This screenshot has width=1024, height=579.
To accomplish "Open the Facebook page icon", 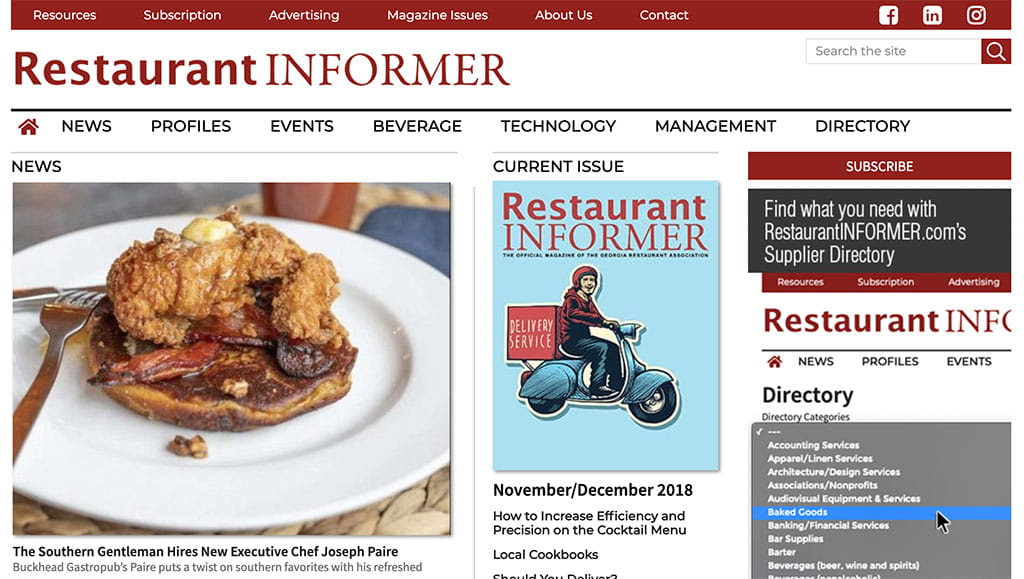I will tap(888, 15).
